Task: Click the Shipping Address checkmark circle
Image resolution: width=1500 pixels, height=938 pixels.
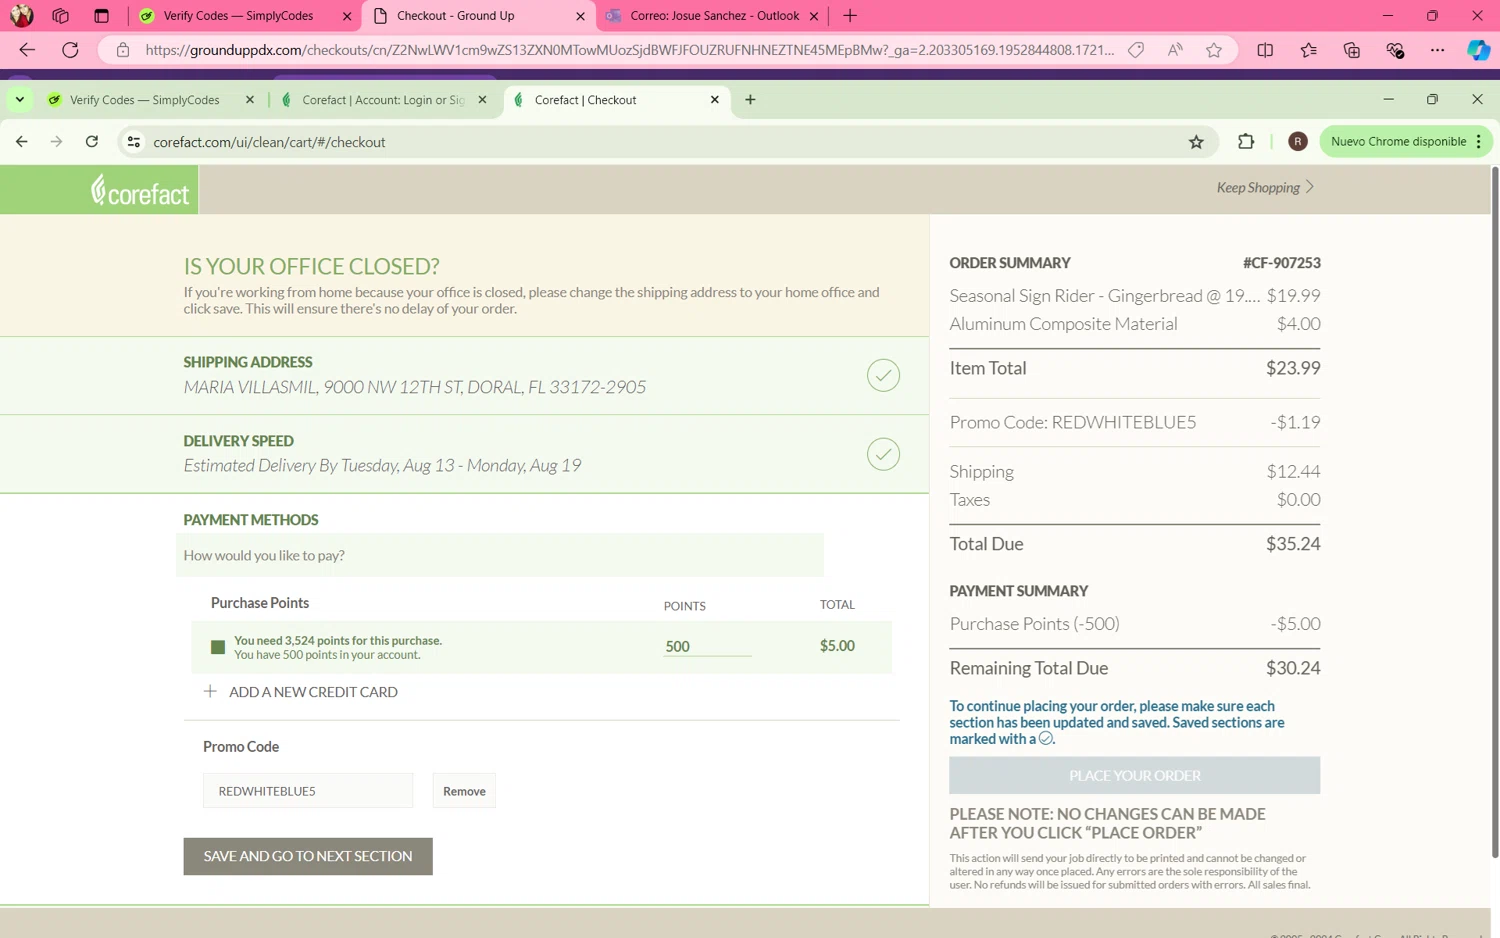Action: pyautogui.click(x=882, y=376)
